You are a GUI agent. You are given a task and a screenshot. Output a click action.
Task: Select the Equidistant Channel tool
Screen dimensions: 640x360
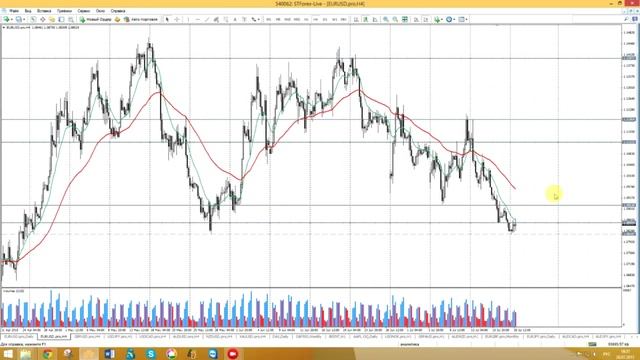coord(216,19)
